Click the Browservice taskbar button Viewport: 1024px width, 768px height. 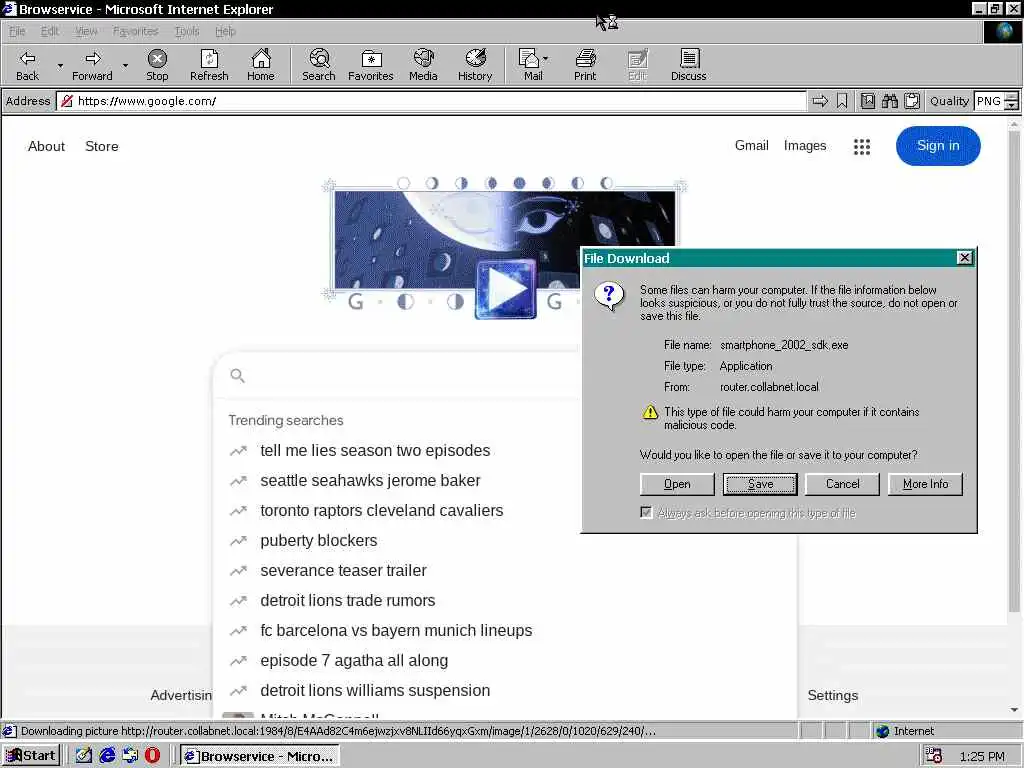tap(260, 756)
